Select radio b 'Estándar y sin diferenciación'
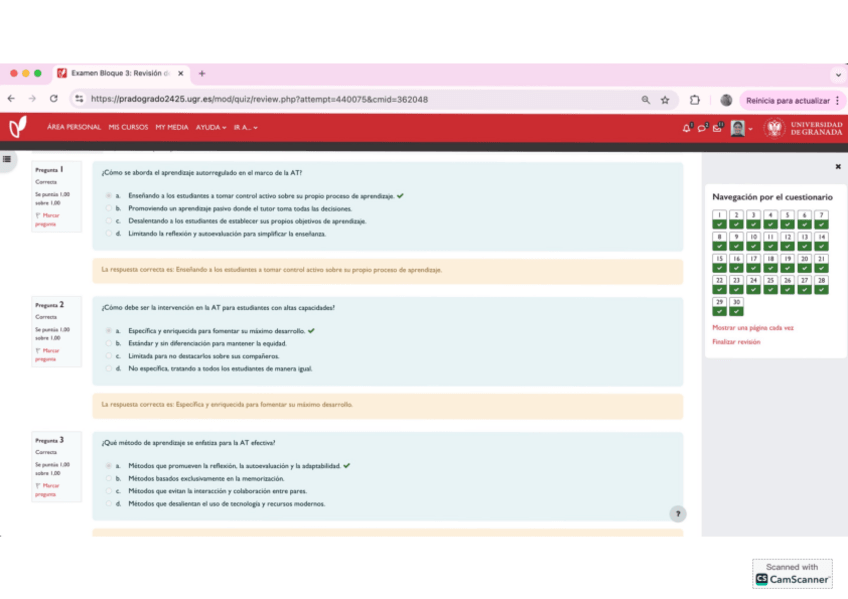Viewport: 848px width, 599px height. click(109, 343)
